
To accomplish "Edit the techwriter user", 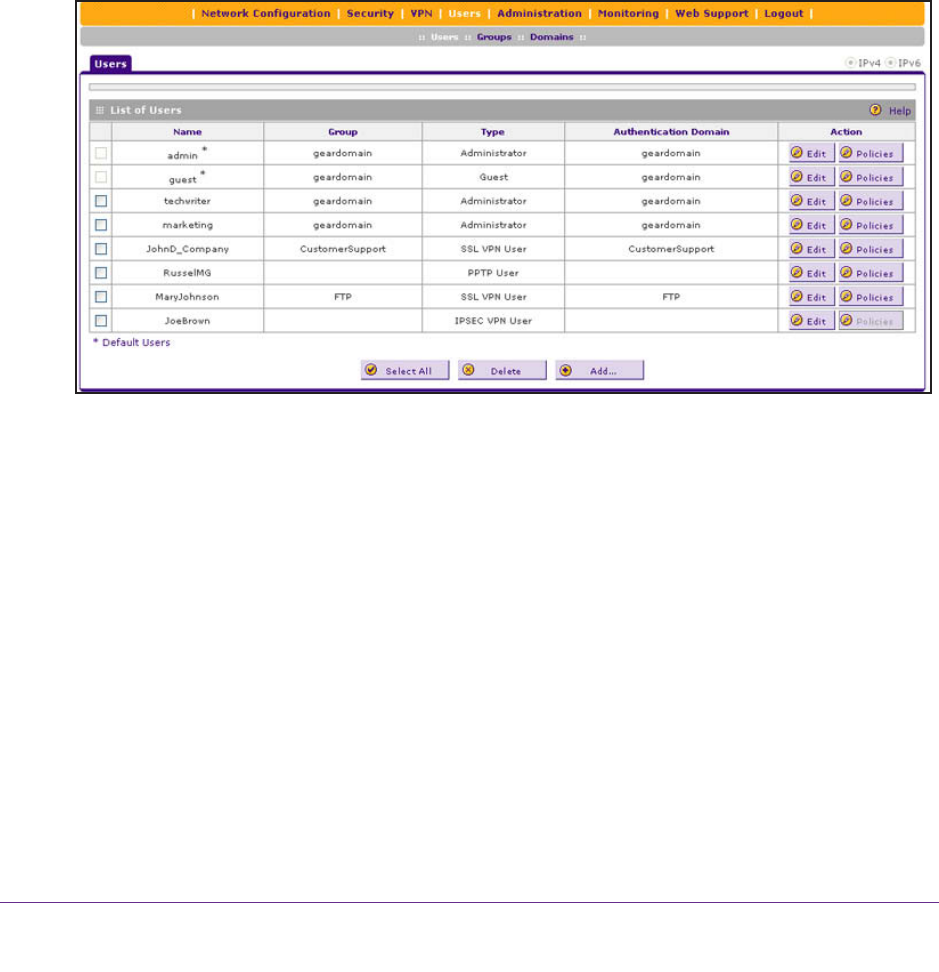I will (x=811, y=201).
